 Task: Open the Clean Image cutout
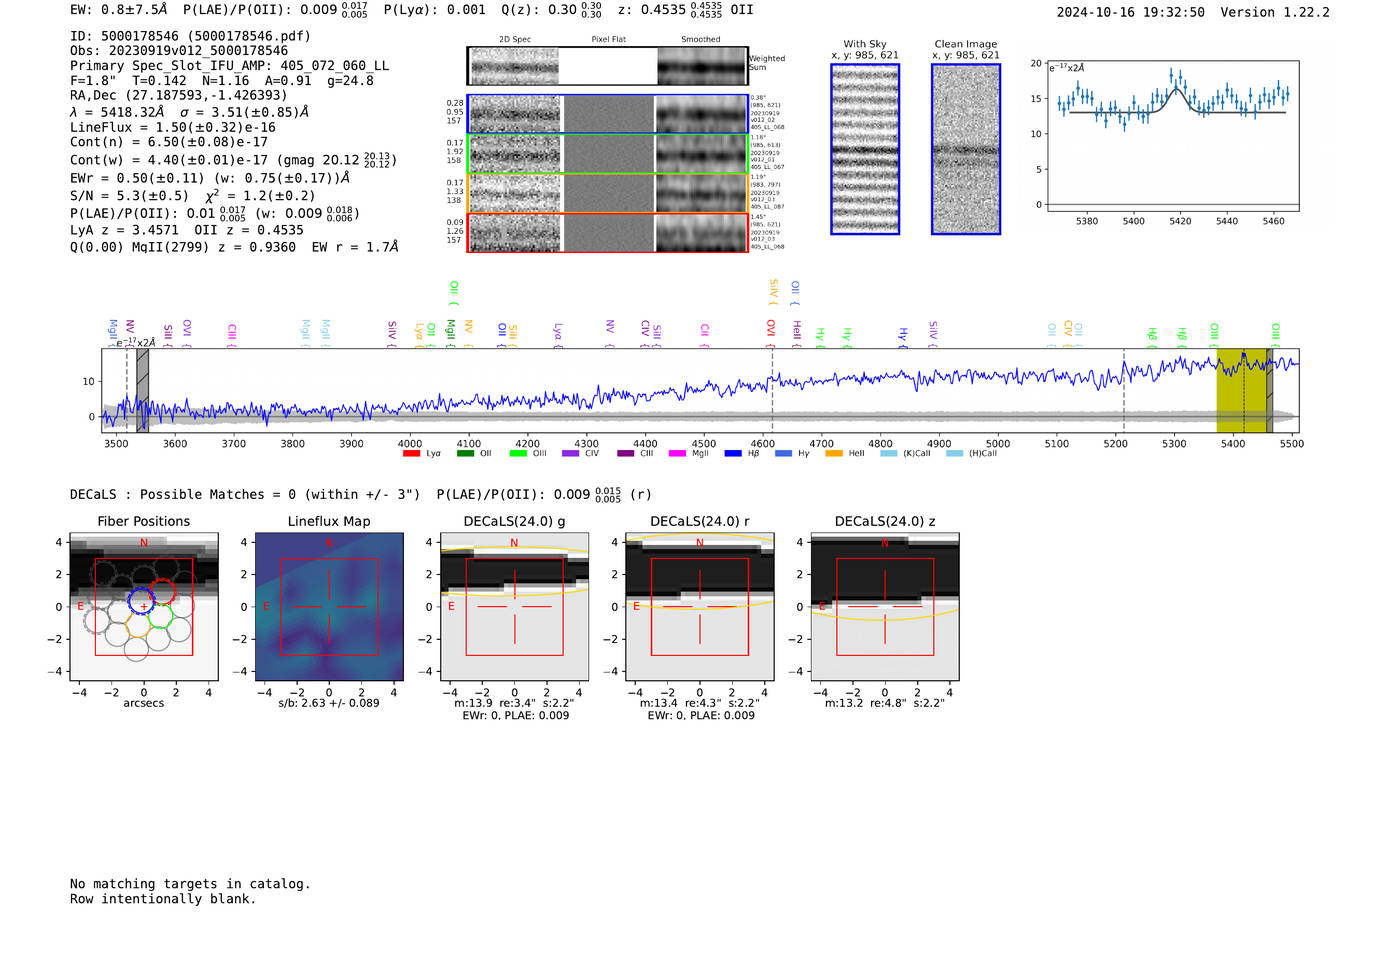(966, 149)
